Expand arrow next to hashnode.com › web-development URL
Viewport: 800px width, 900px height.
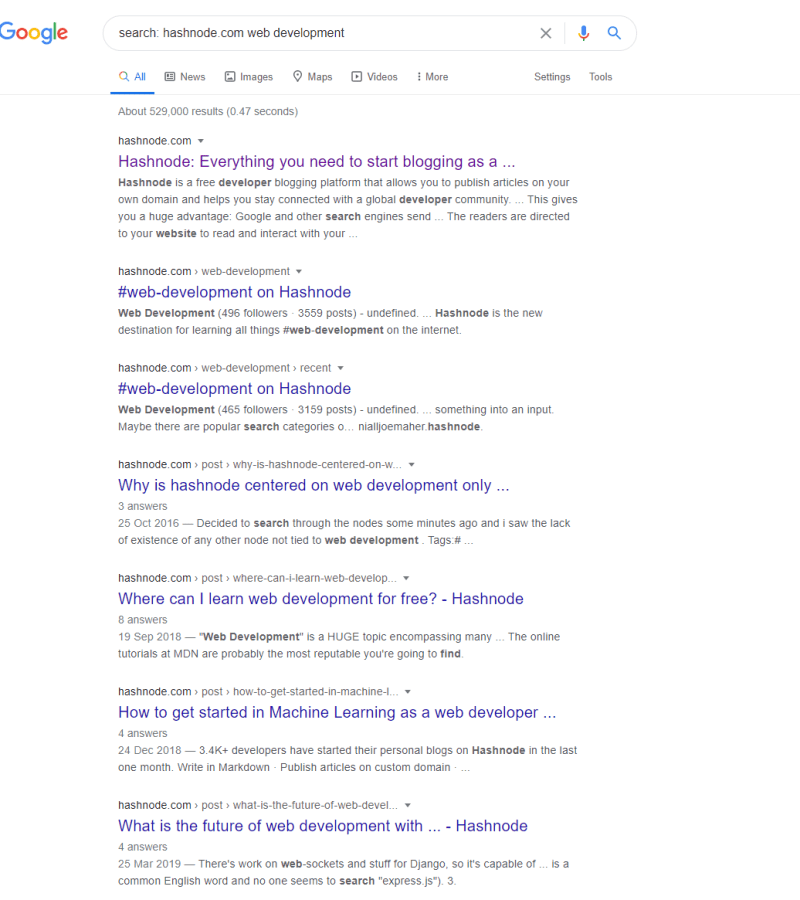298,271
